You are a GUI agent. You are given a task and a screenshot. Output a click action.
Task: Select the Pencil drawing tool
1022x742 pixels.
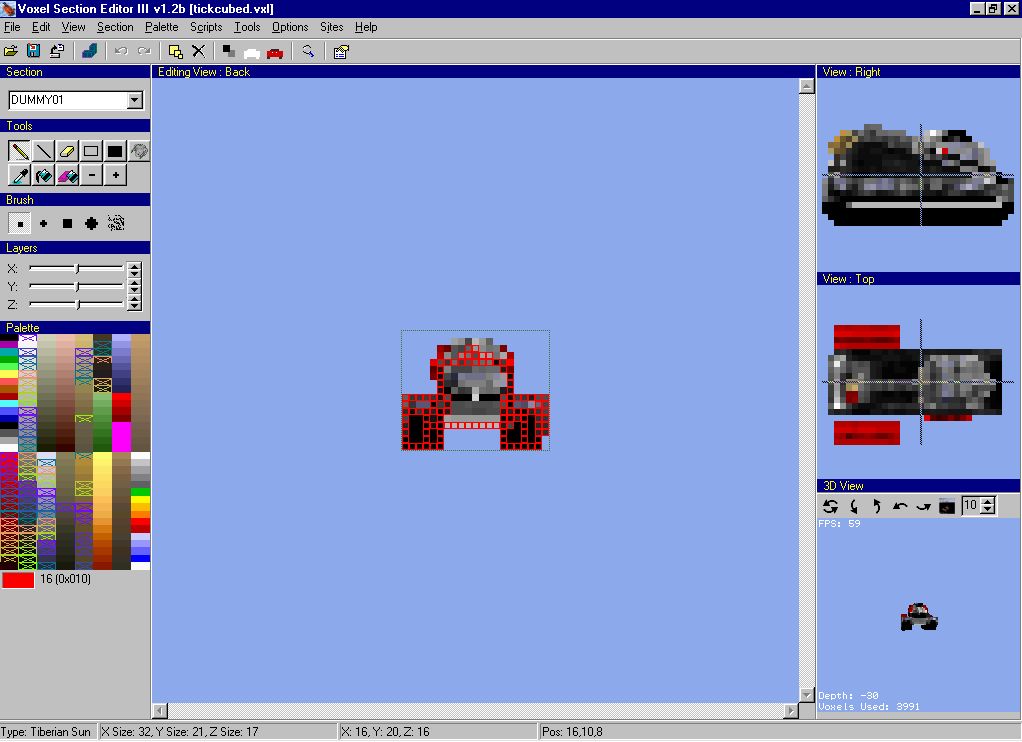pyautogui.click(x=18, y=151)
